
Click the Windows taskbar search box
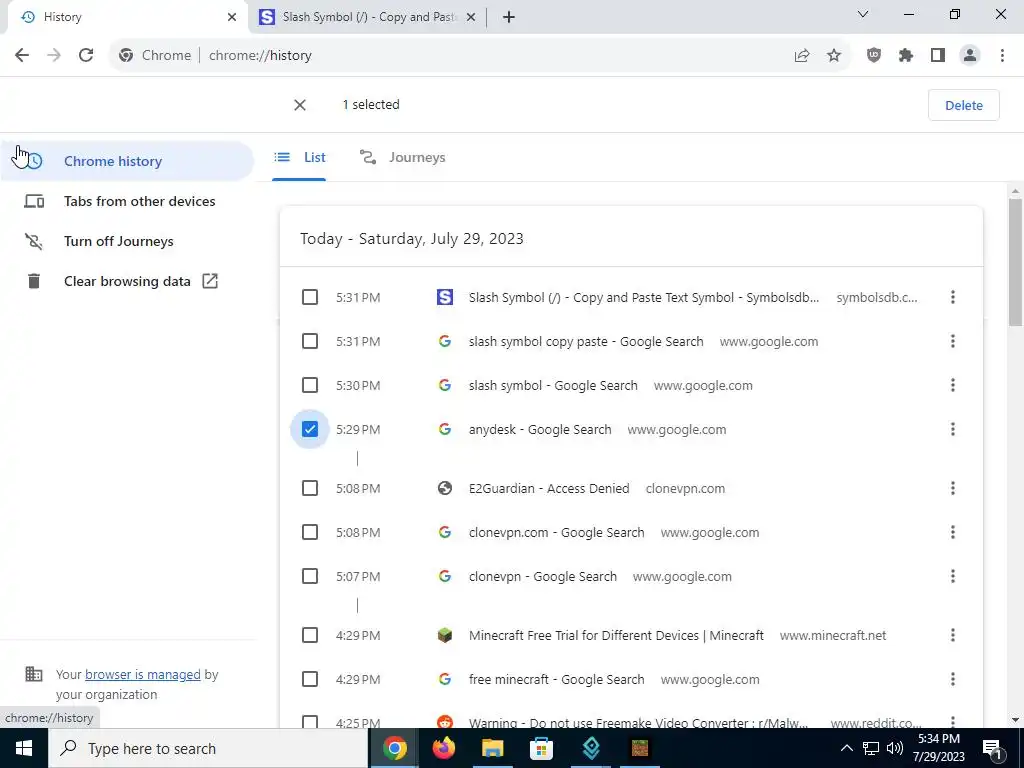[208, 748]
